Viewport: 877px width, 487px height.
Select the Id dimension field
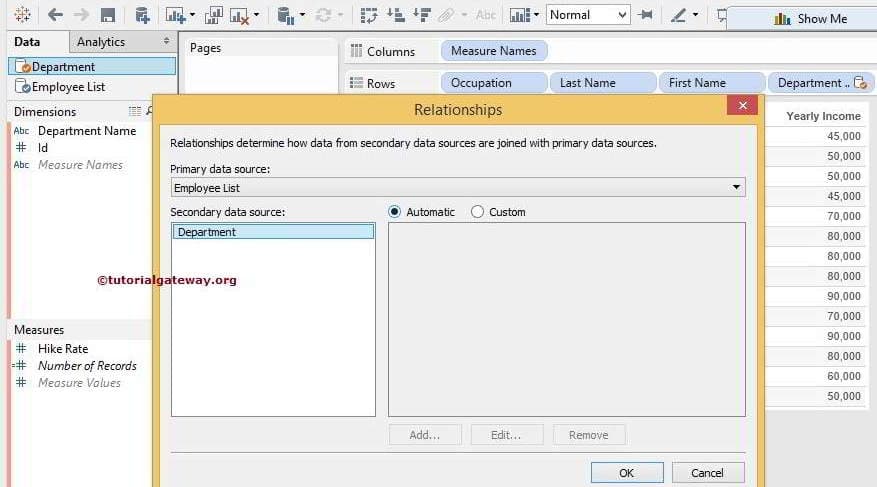tap(43, 148)
